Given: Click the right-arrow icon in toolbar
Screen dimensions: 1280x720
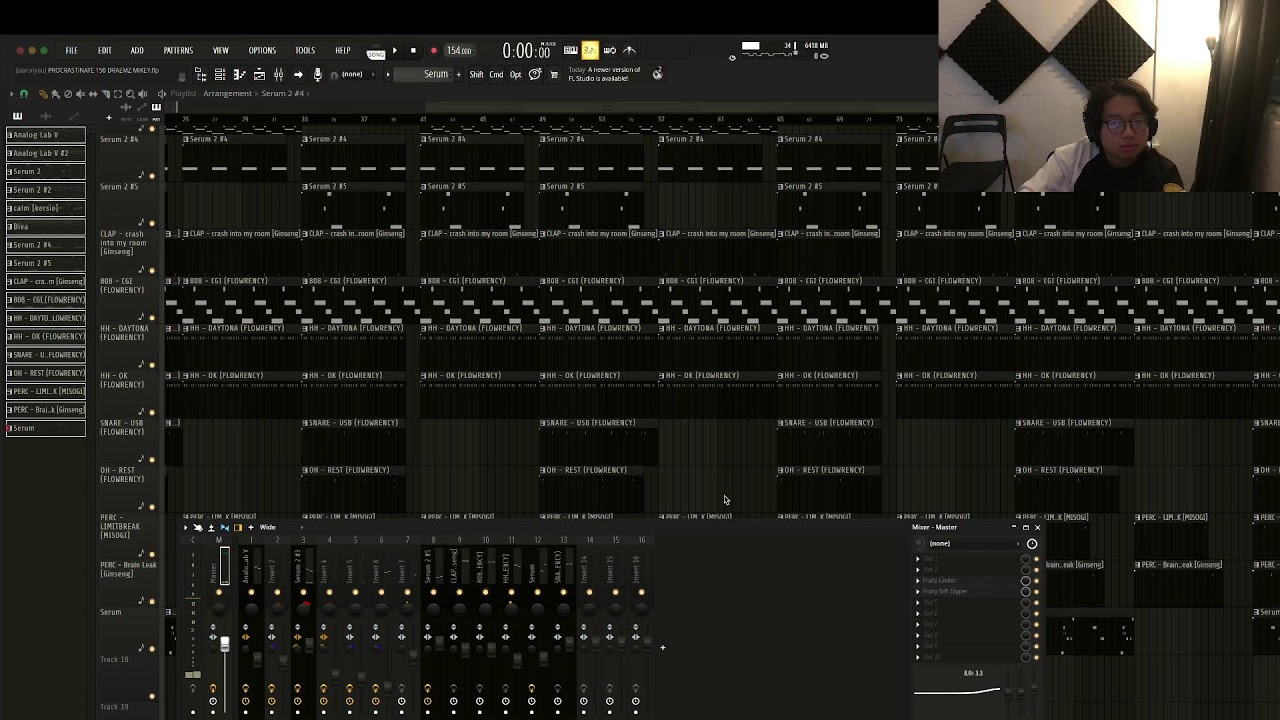Looking at the screenshot, I should [x=298, y=74].
